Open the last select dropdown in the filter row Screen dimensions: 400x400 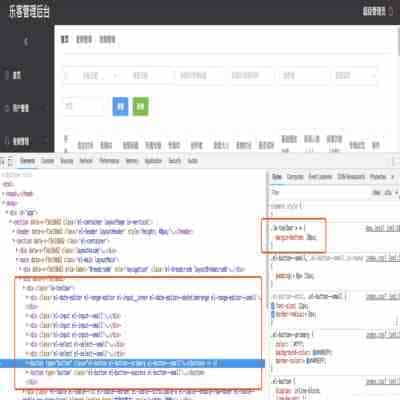[354, 76]
